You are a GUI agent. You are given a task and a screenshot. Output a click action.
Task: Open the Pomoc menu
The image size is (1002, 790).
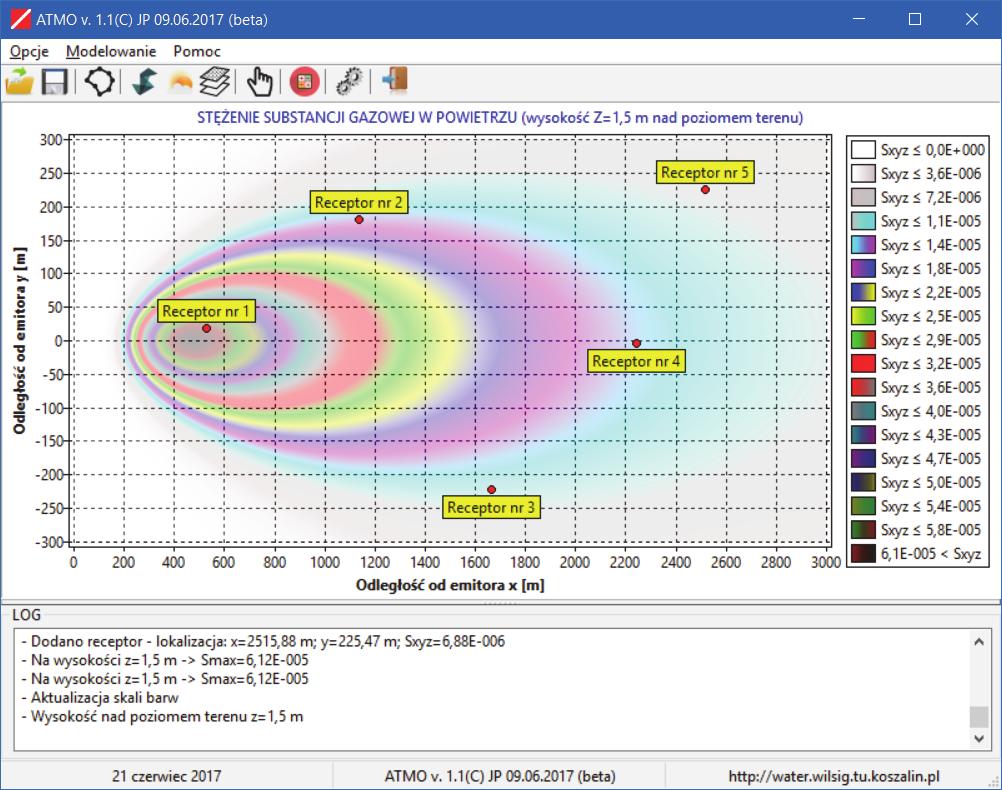pos(197,51)
